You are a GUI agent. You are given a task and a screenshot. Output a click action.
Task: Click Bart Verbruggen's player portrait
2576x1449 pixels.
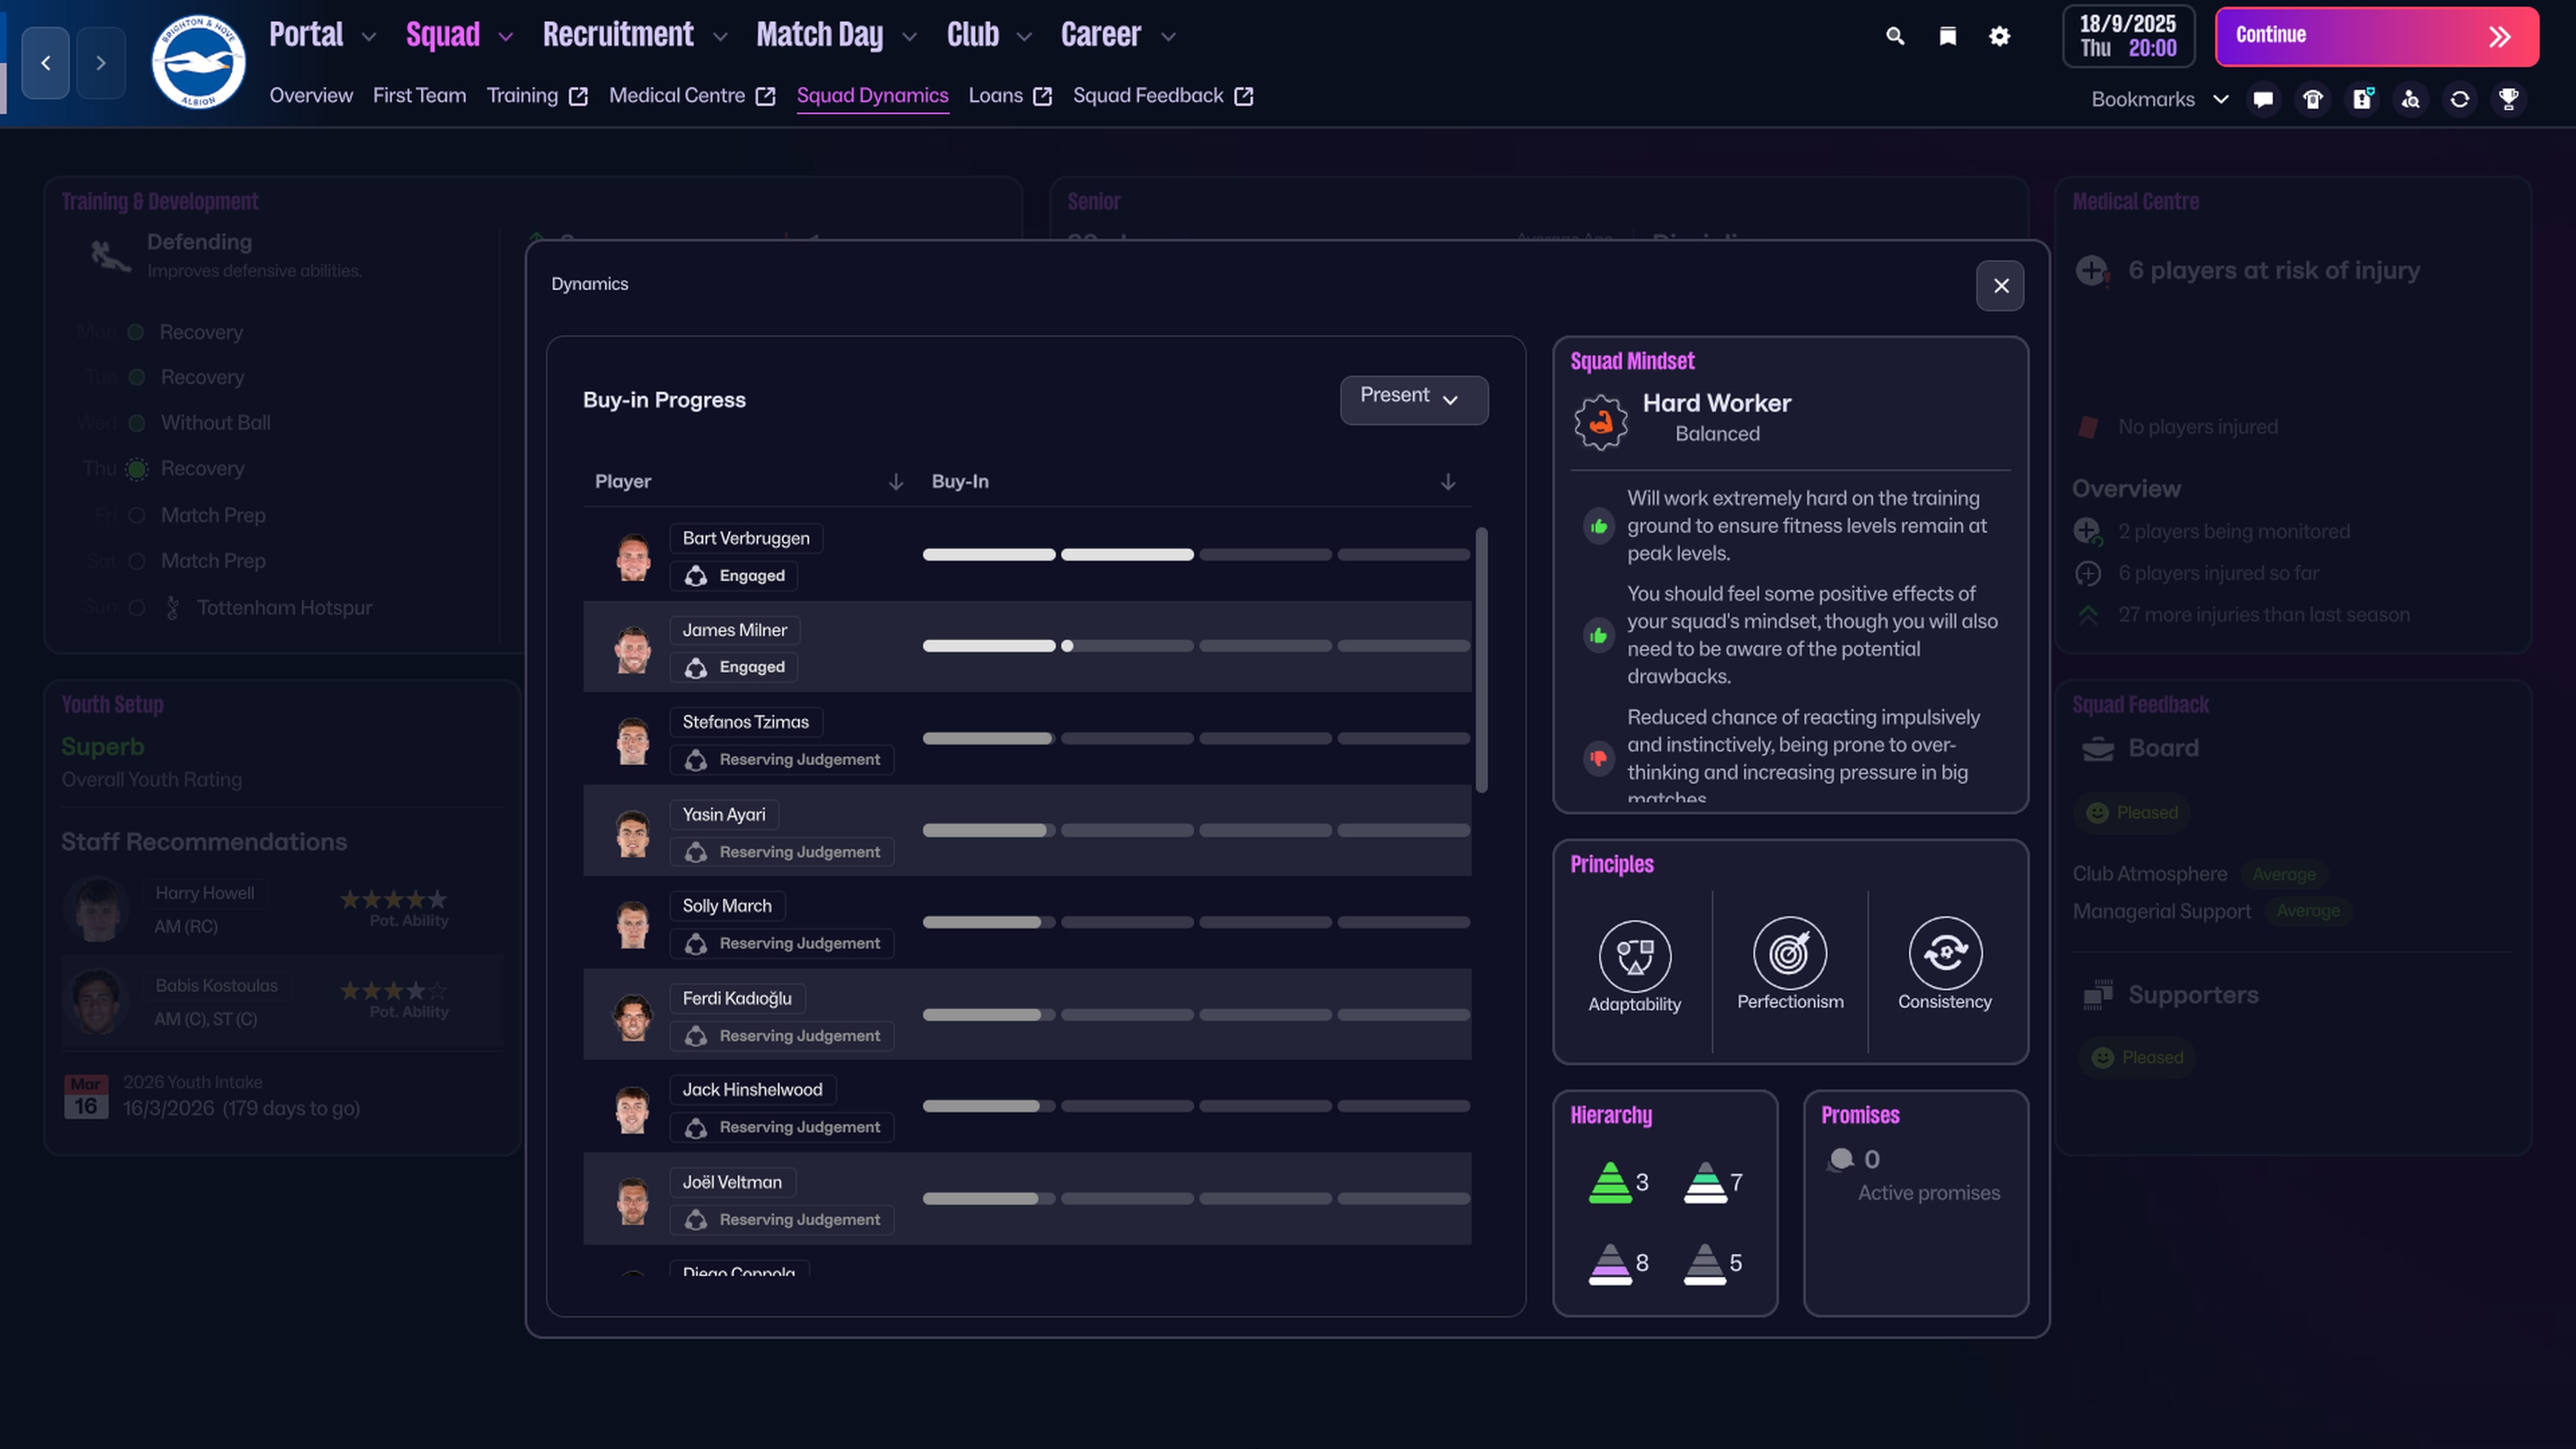point(633,556)
